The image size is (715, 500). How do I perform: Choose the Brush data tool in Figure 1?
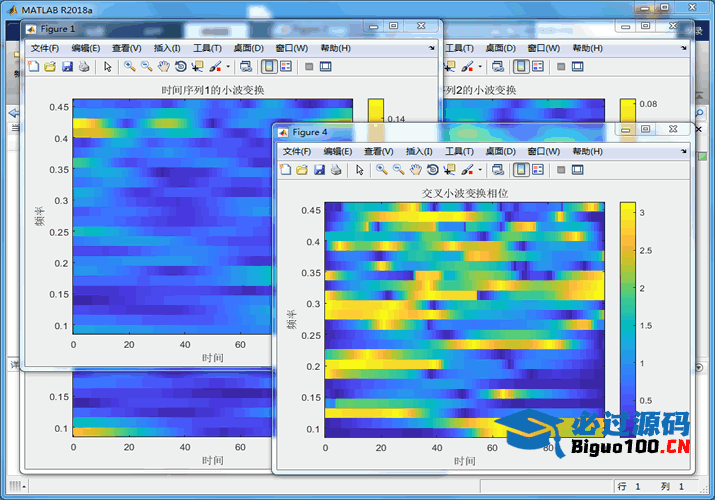(x=215, y=67)
